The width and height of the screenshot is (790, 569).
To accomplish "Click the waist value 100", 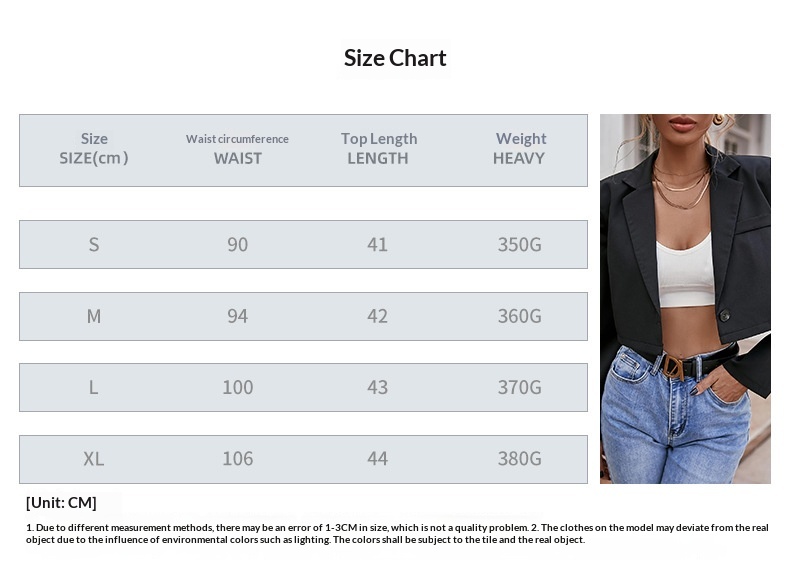I will pos(237,388).
